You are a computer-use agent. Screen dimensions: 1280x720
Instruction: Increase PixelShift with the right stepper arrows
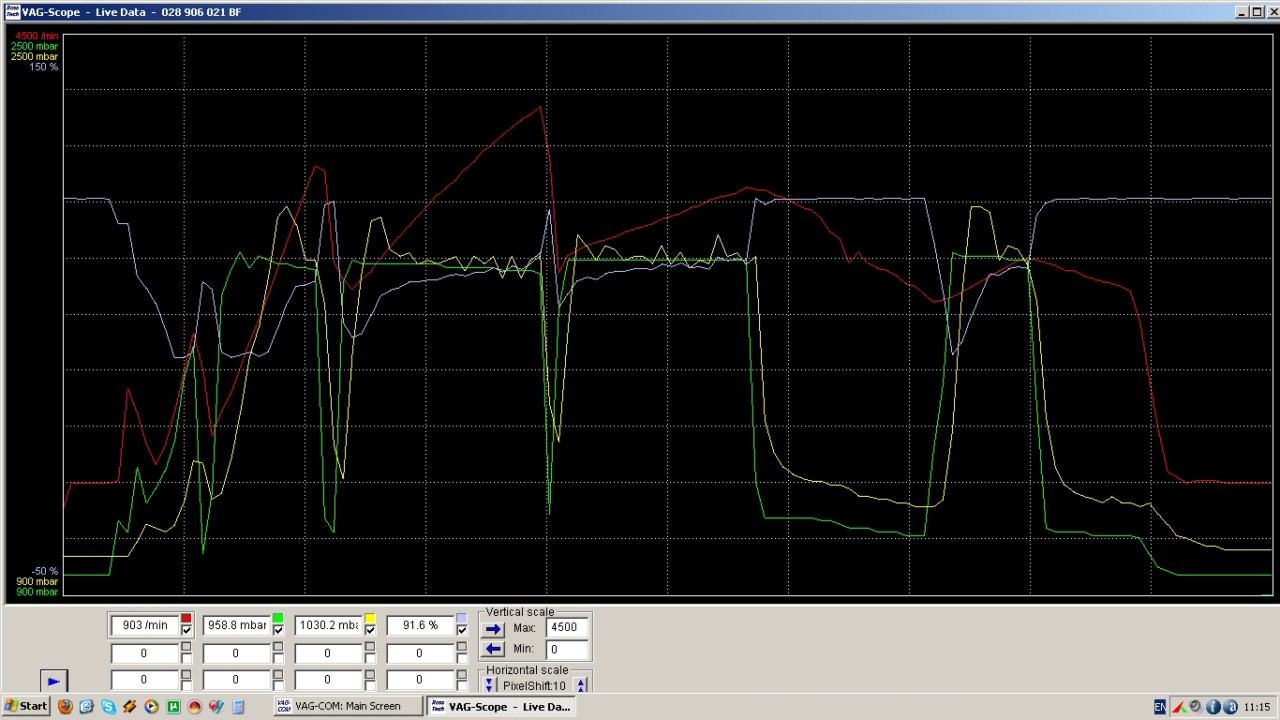[581, 686]
